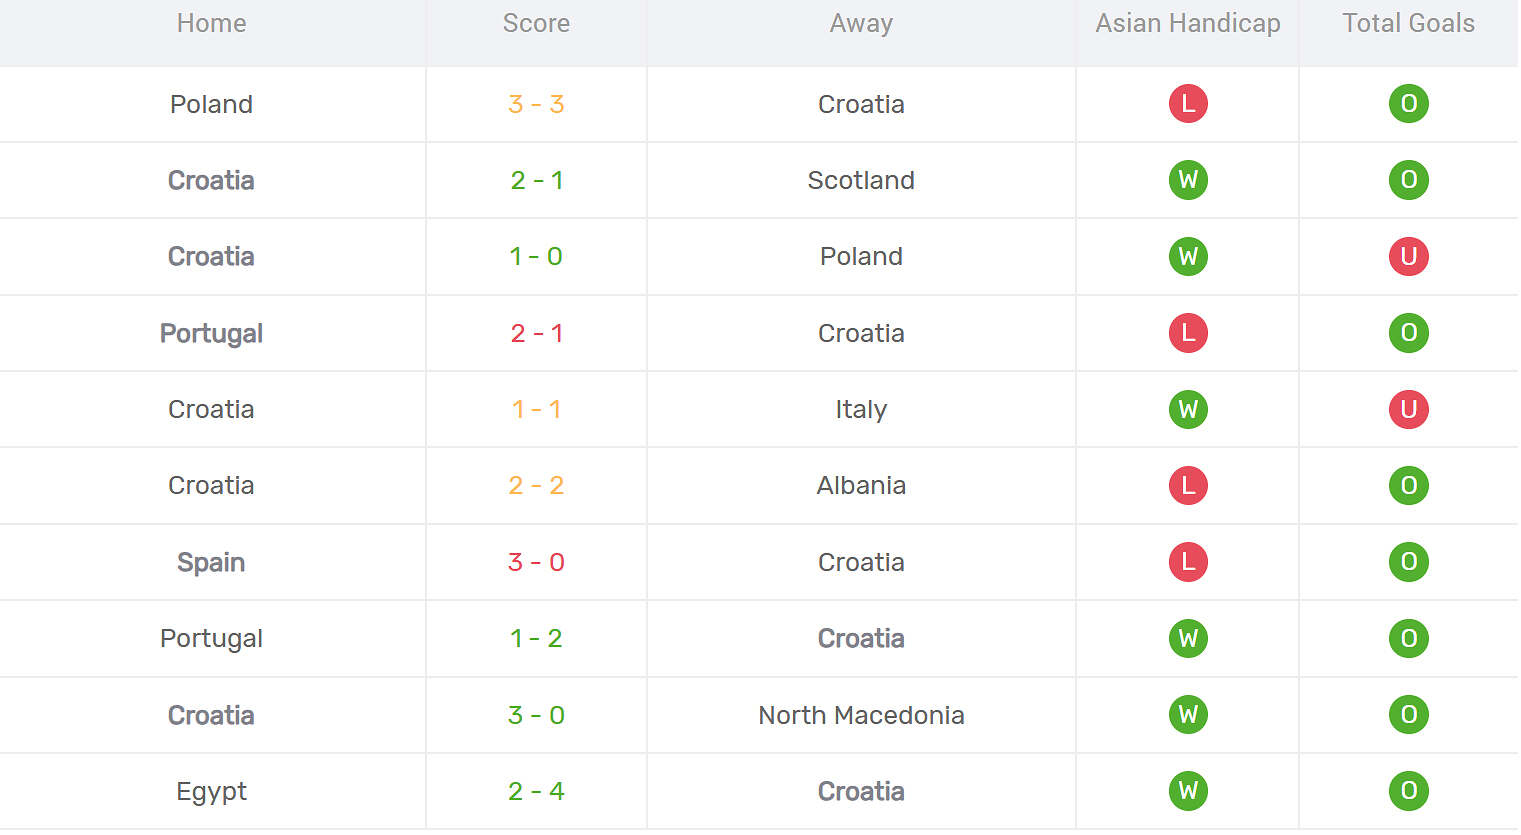Screen dimensions: 1521x835
Task: Click the green W badge for Croatia vs Italy
Action: 1188,409
